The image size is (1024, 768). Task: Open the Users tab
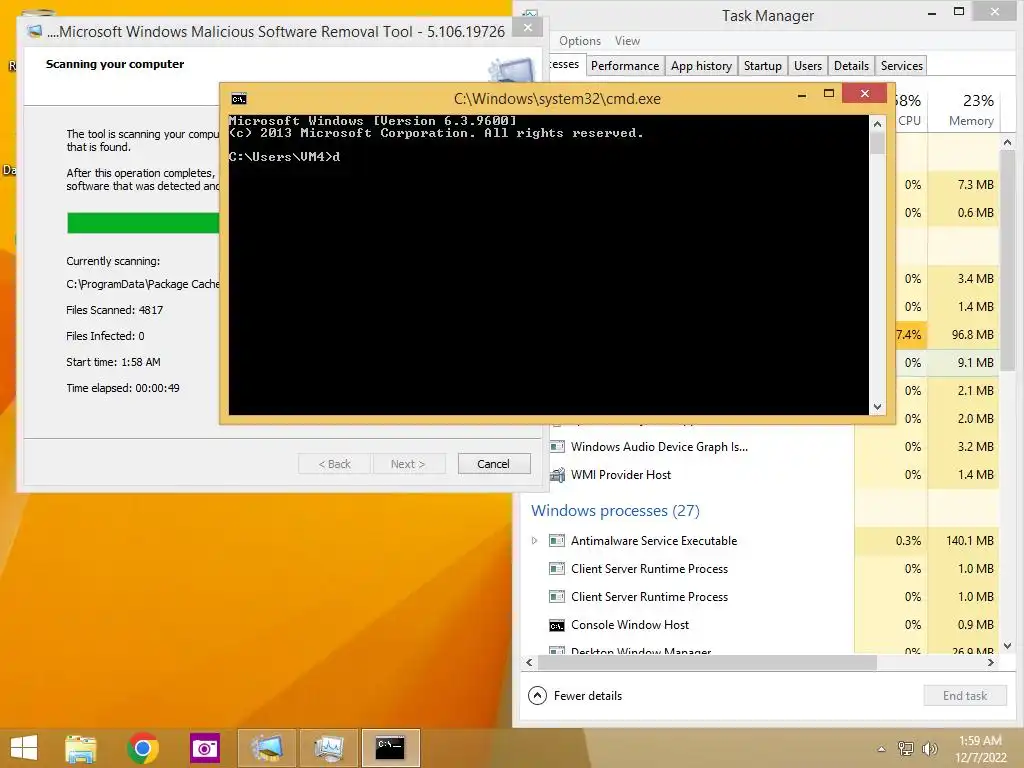point(808,65)
